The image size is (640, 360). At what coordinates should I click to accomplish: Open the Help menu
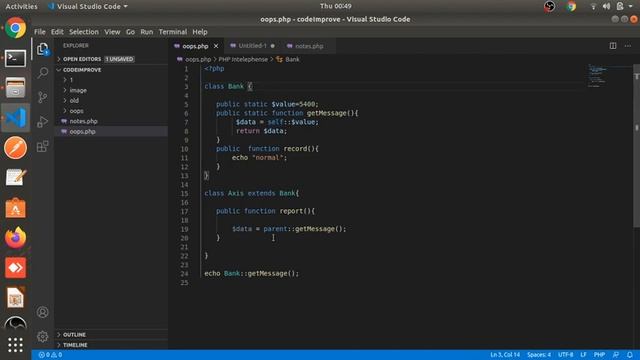(x=200, y=32)
